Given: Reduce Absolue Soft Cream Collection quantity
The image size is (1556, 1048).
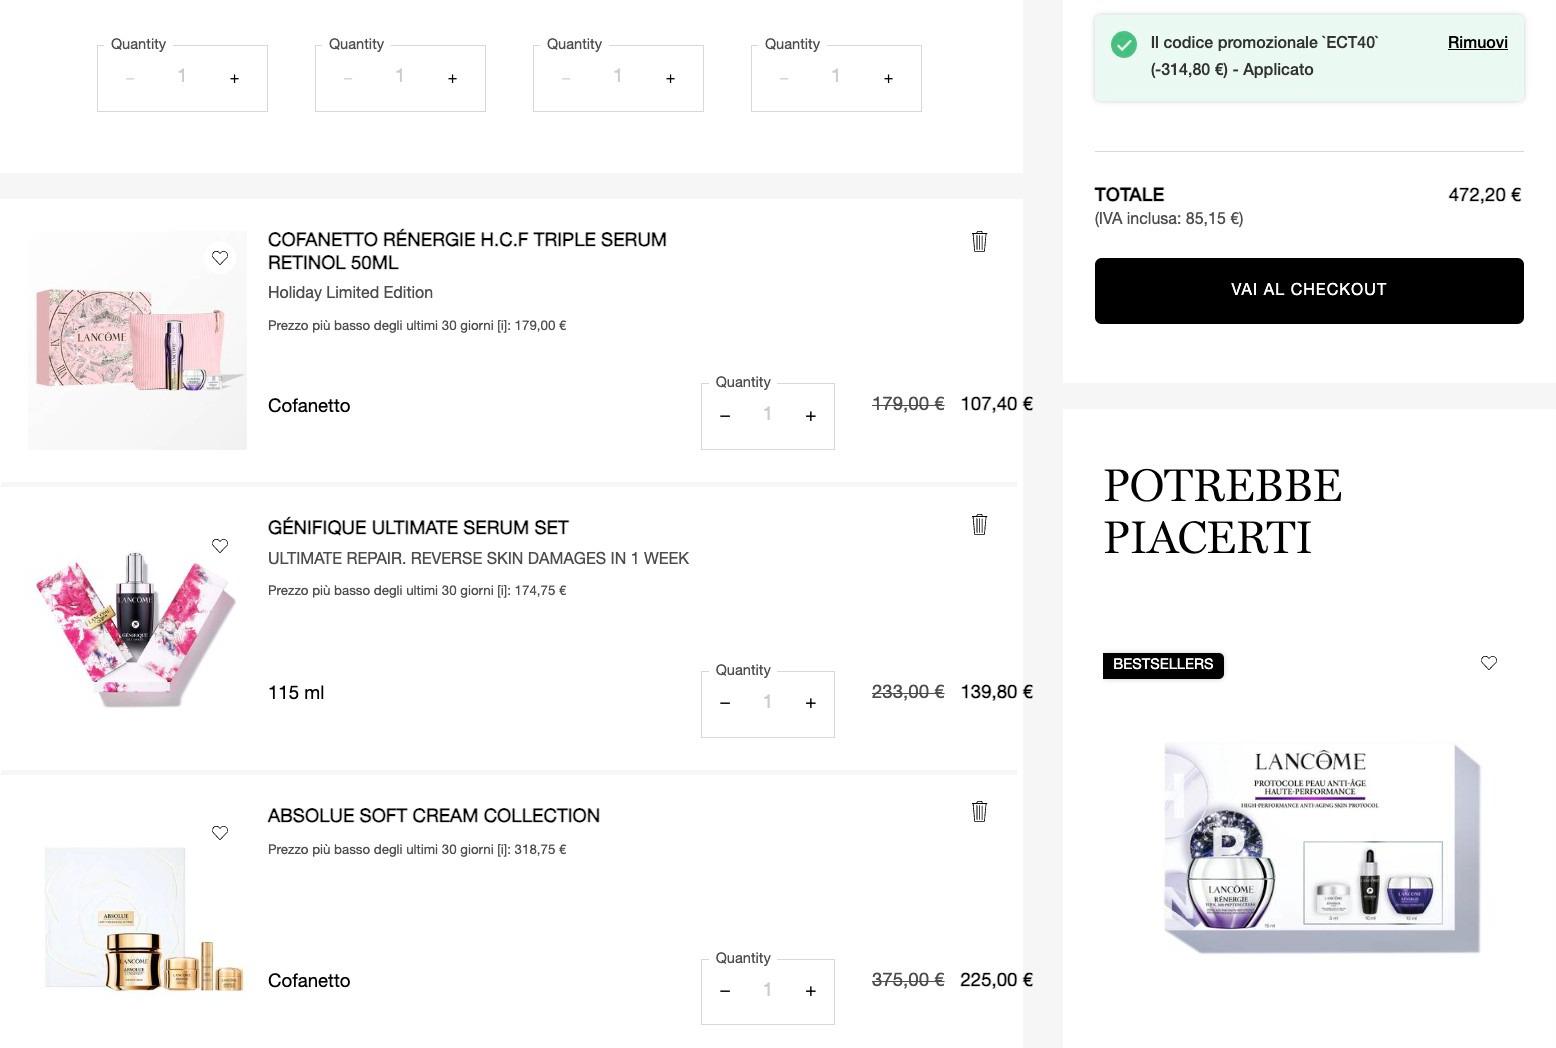Looking at the screenshot, I should (725, 991).
